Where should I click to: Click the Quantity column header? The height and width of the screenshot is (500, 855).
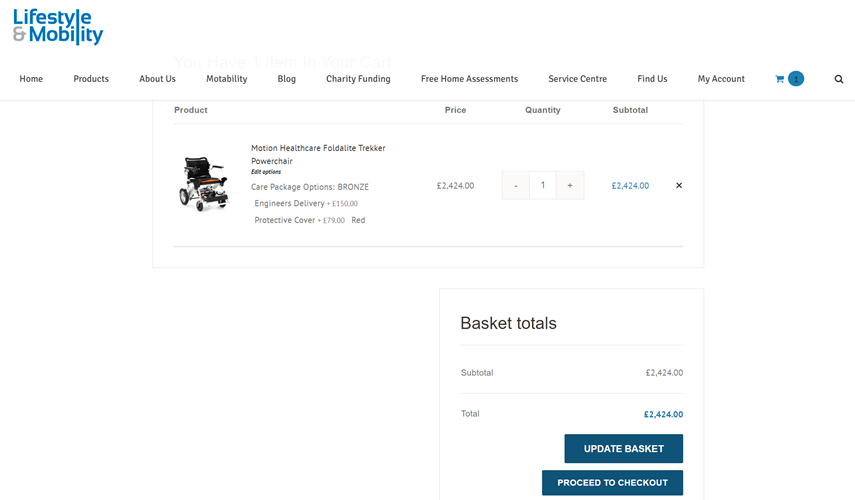click(543, 110)
